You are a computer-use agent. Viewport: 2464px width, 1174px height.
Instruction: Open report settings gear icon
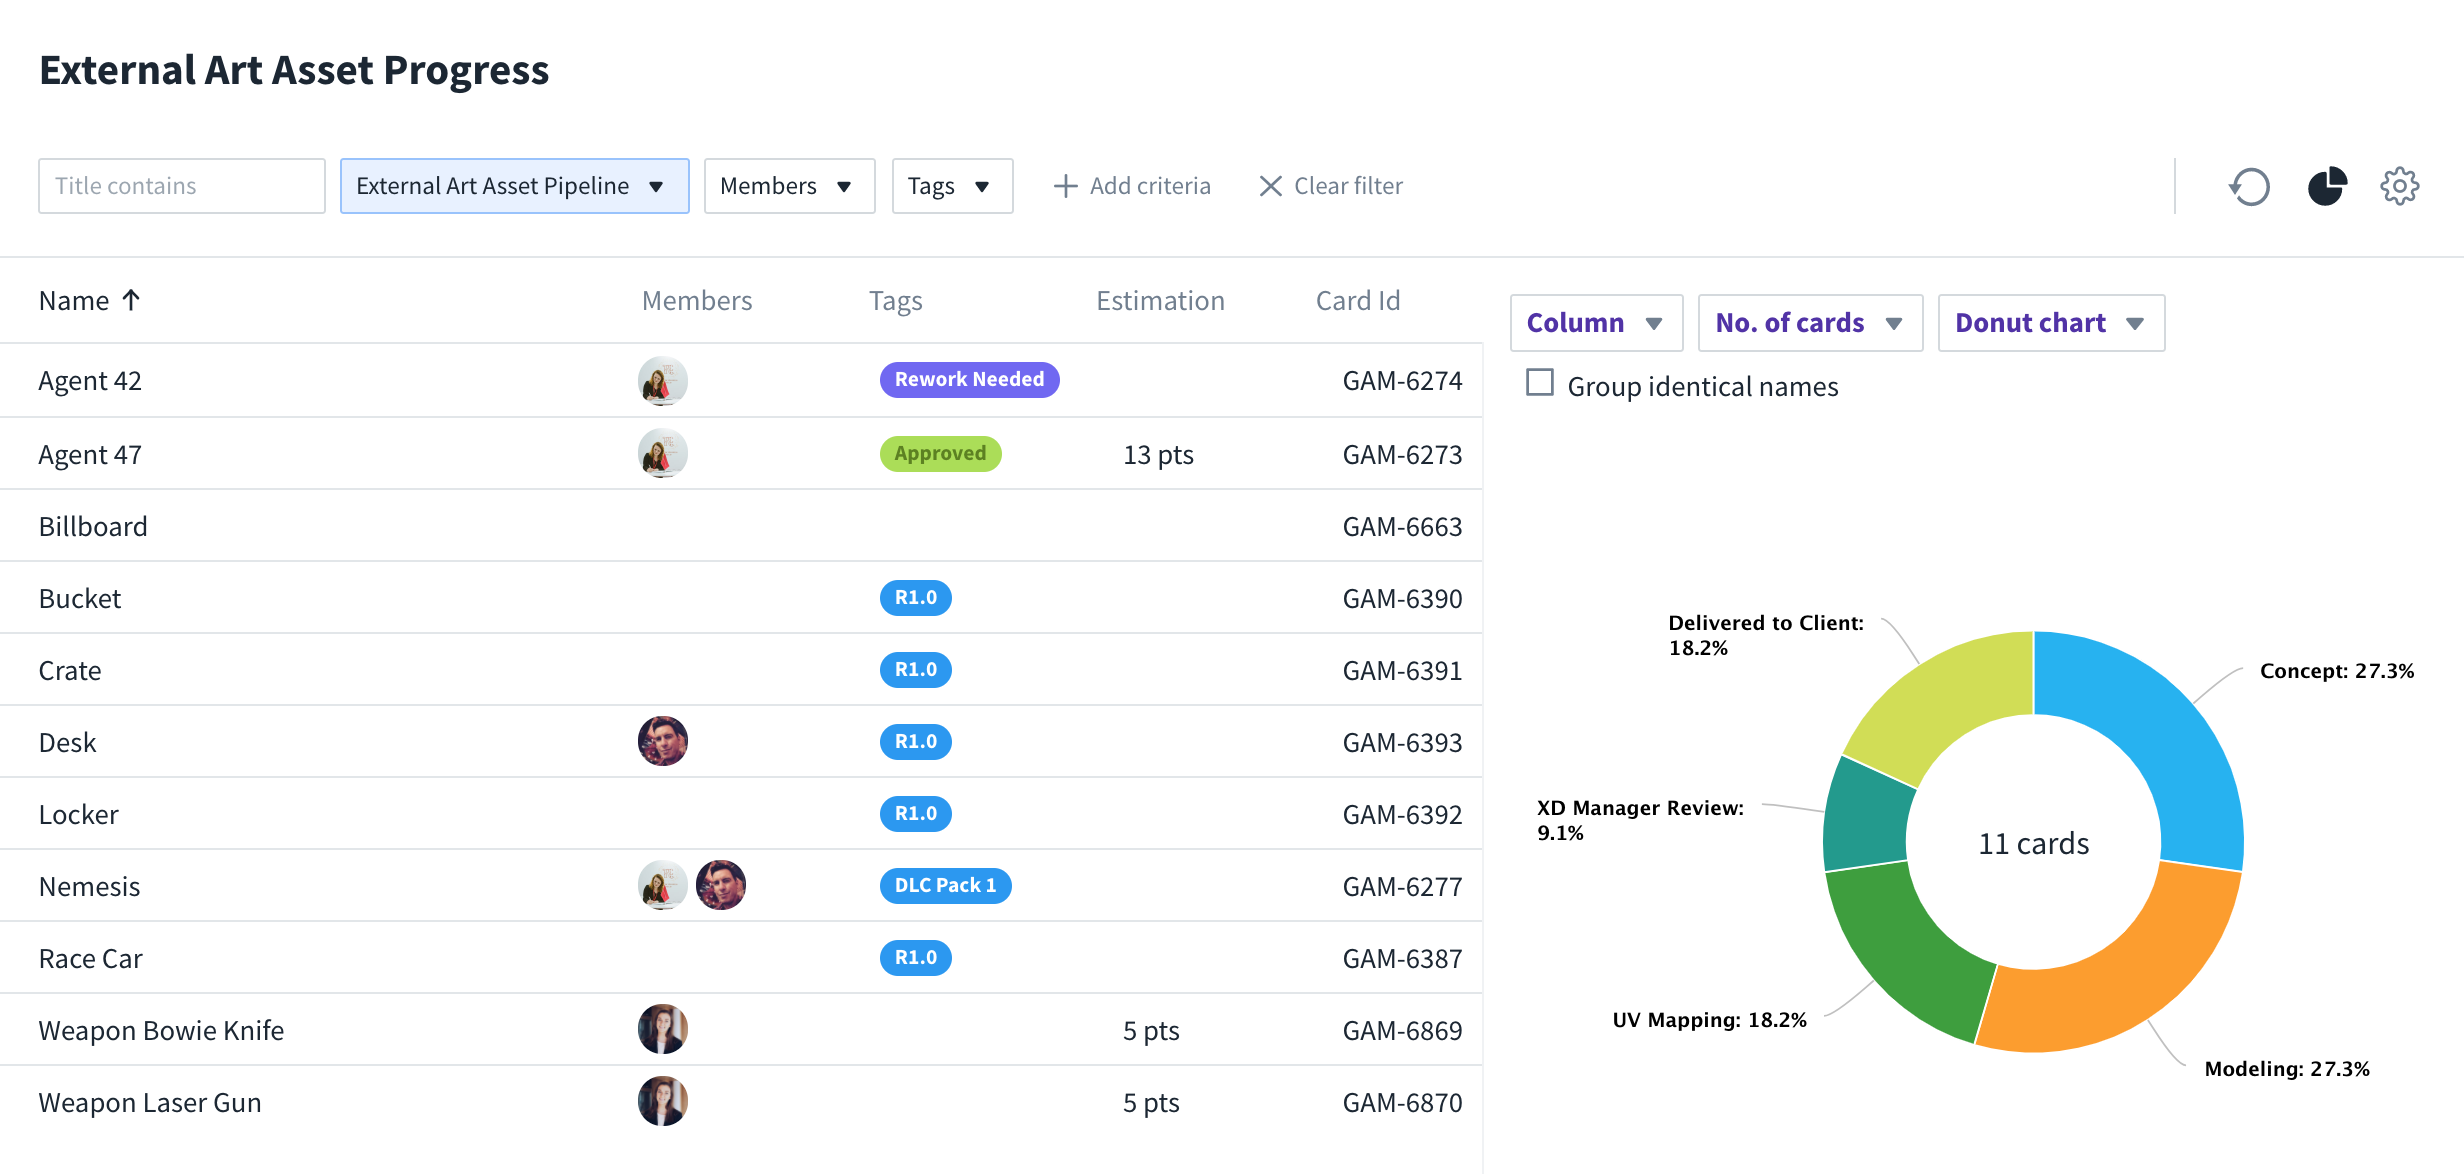click(2399, 186)
